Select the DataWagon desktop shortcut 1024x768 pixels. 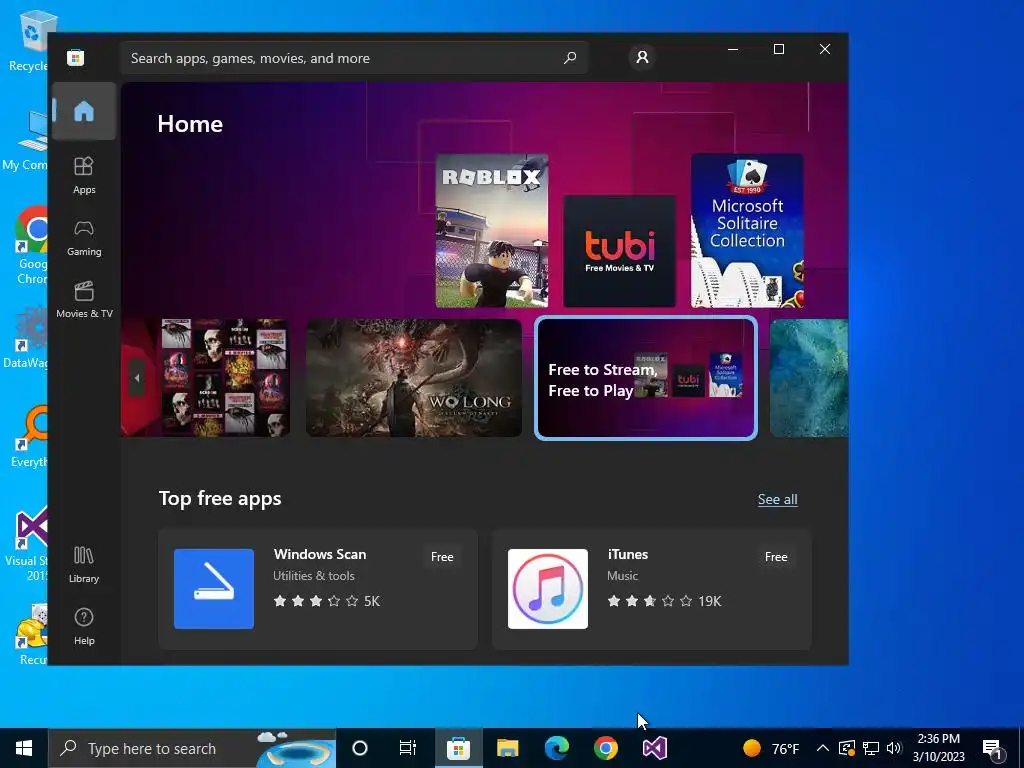click(x=26, y=337)
